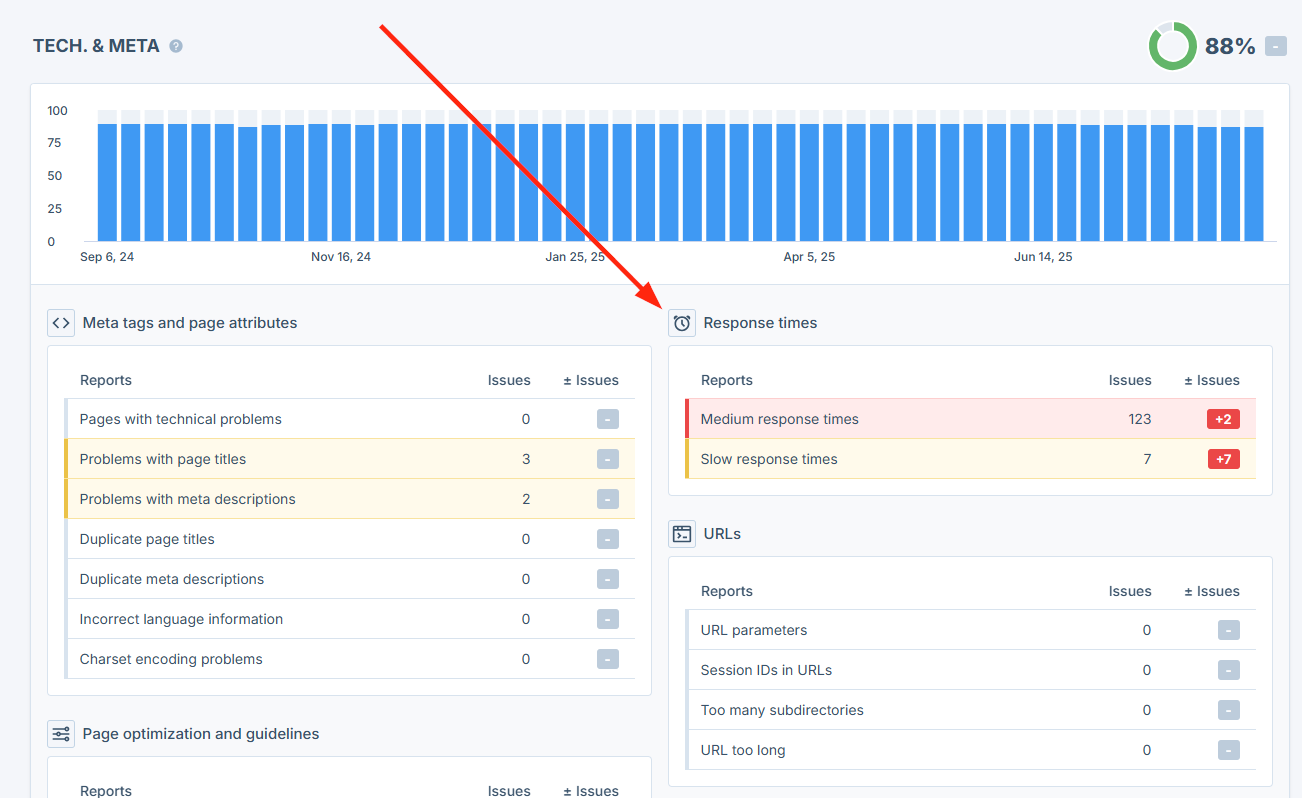Open the Session IDs in URLs report
Viewport: 1302px width, 798px height.
point(766,670)
